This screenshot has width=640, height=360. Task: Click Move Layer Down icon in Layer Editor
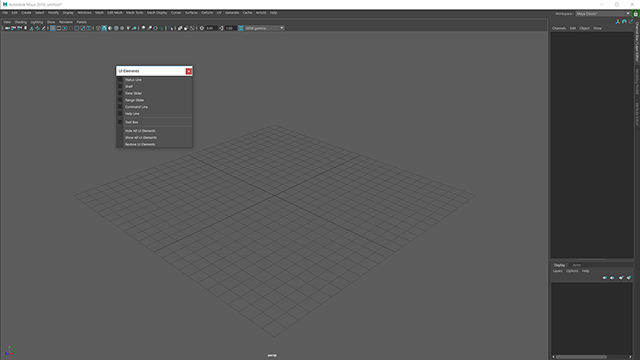click(x=612, y=278)
